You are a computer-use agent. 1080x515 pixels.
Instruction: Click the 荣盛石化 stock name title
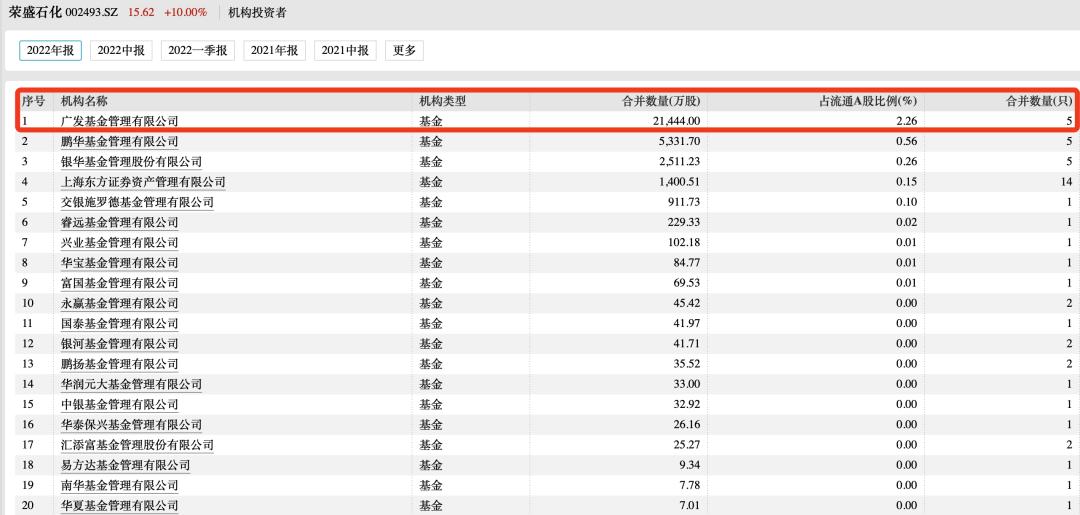(x=35, y=12)
